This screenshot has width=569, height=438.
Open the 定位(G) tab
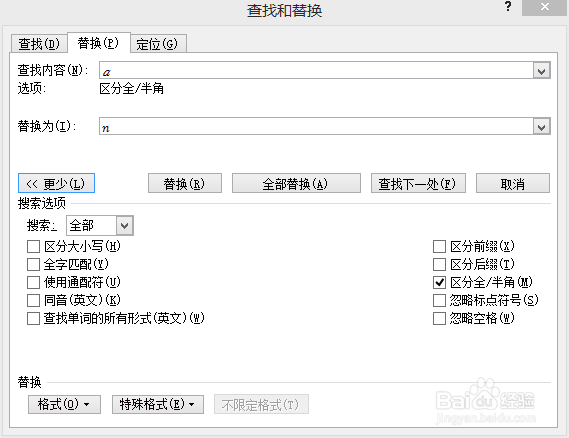[157, 44]
